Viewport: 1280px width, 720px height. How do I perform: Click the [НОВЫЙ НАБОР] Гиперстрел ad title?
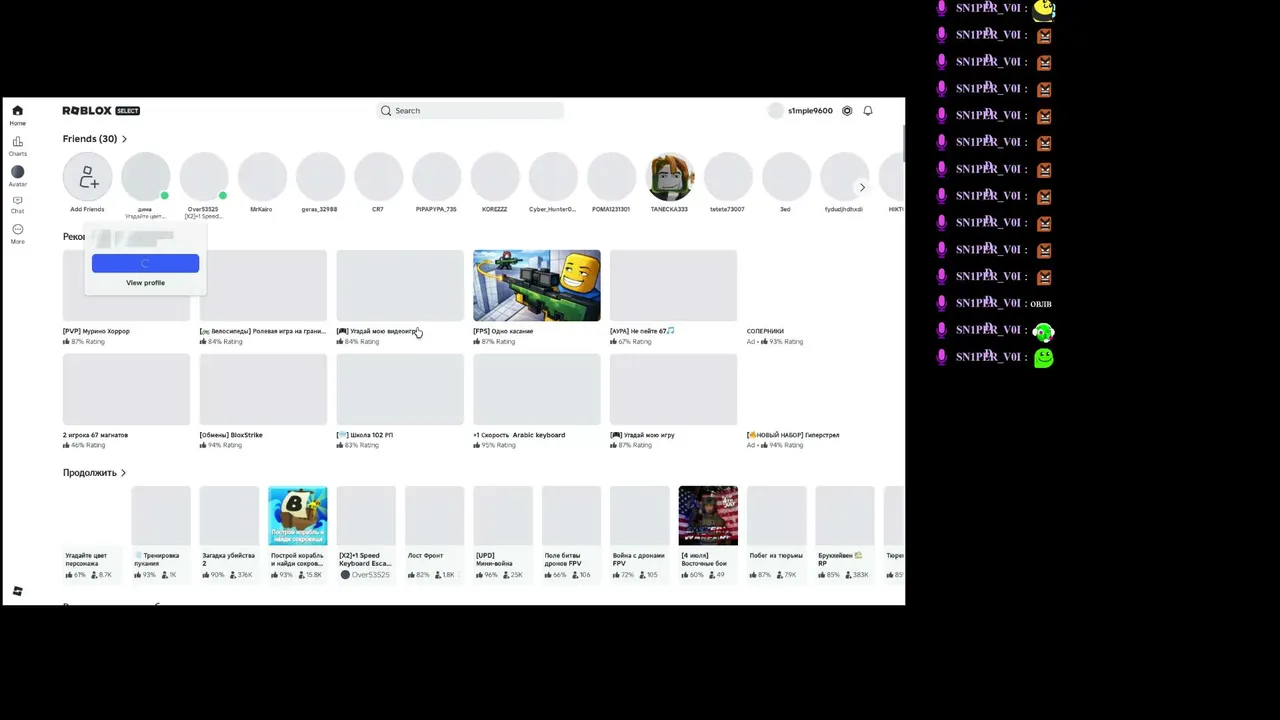(793, 435)
